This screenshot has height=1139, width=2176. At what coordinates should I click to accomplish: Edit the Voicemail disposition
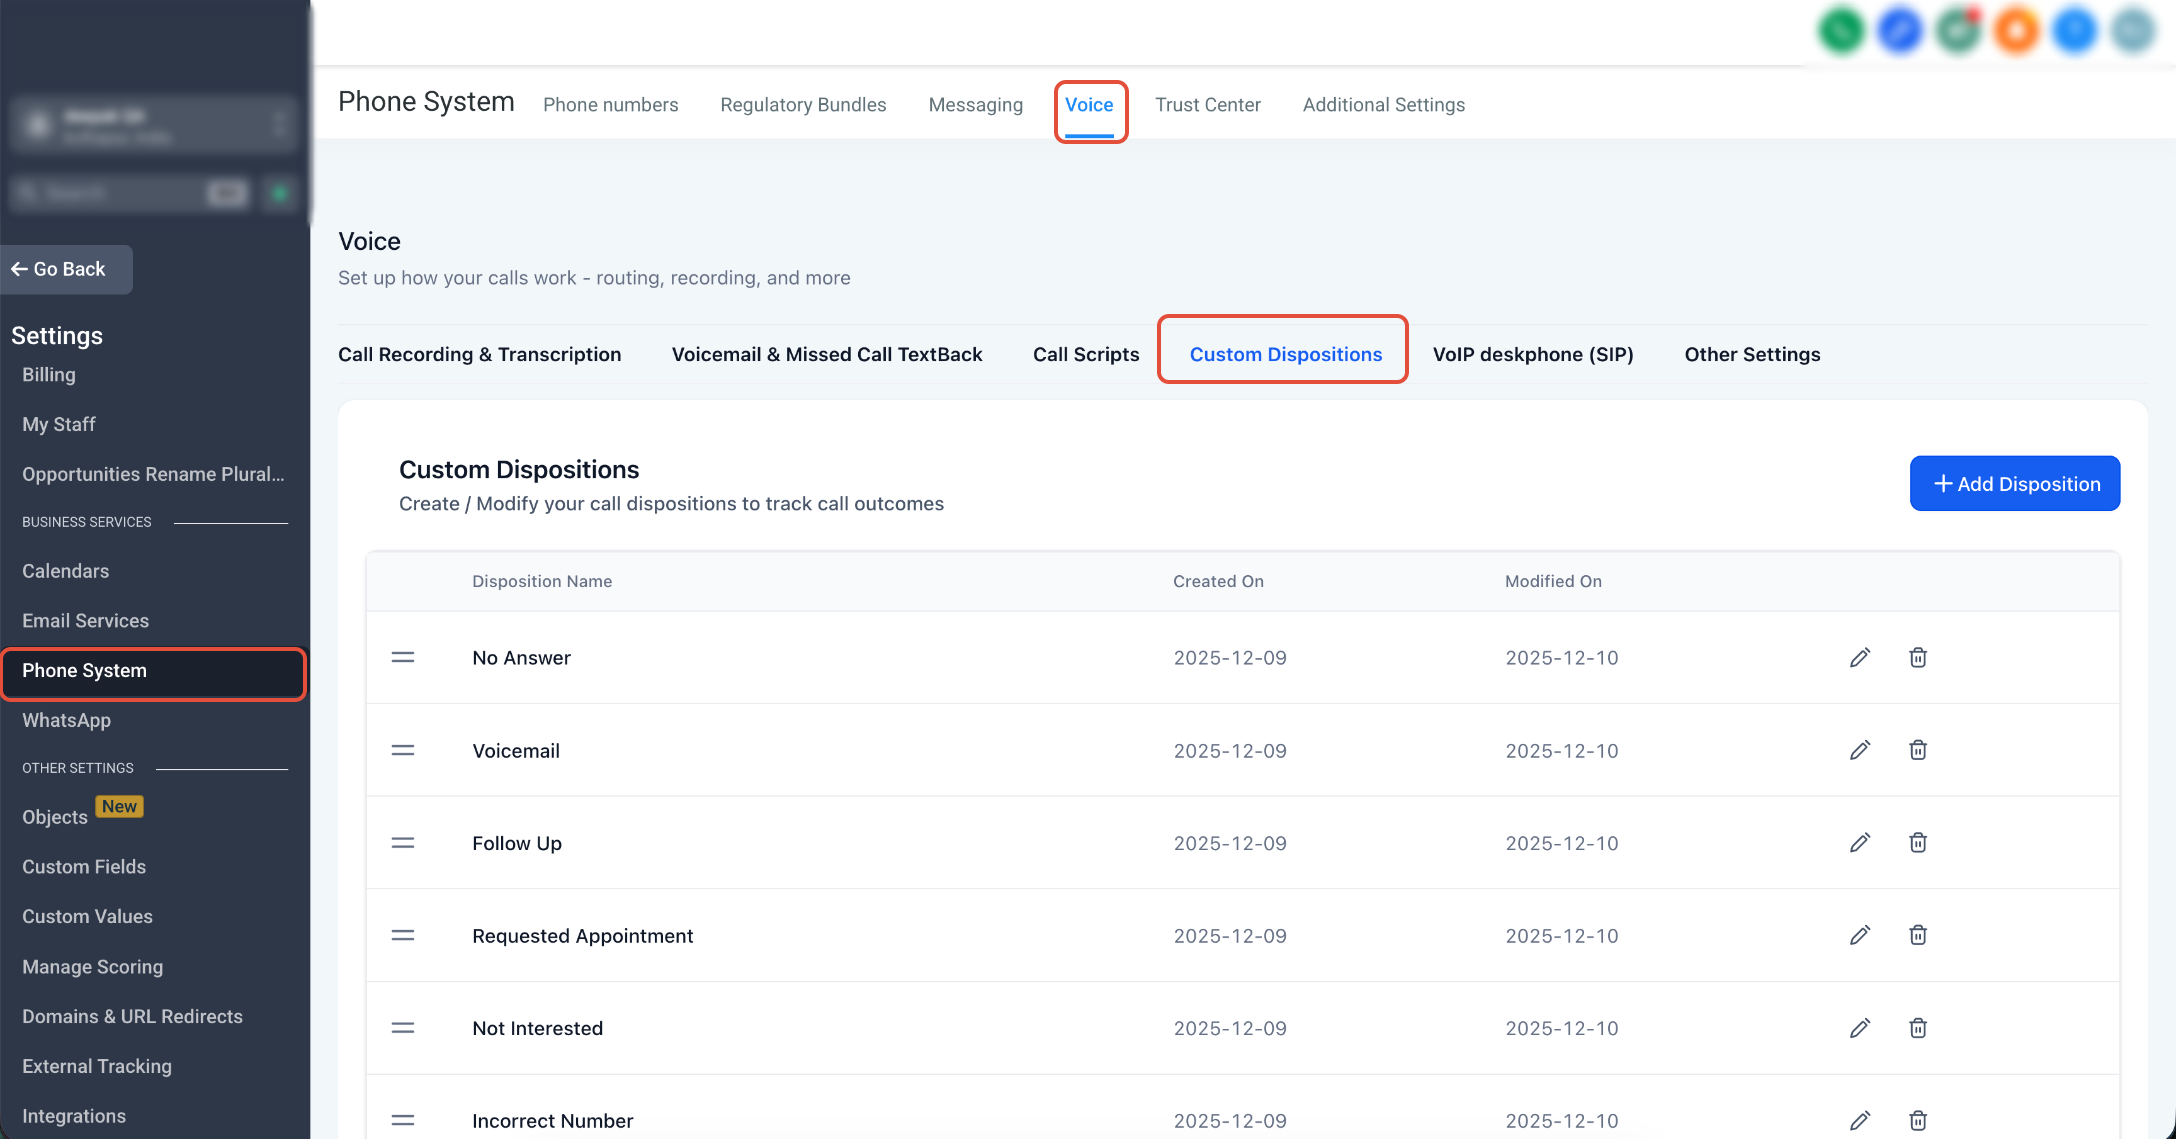1860,750
